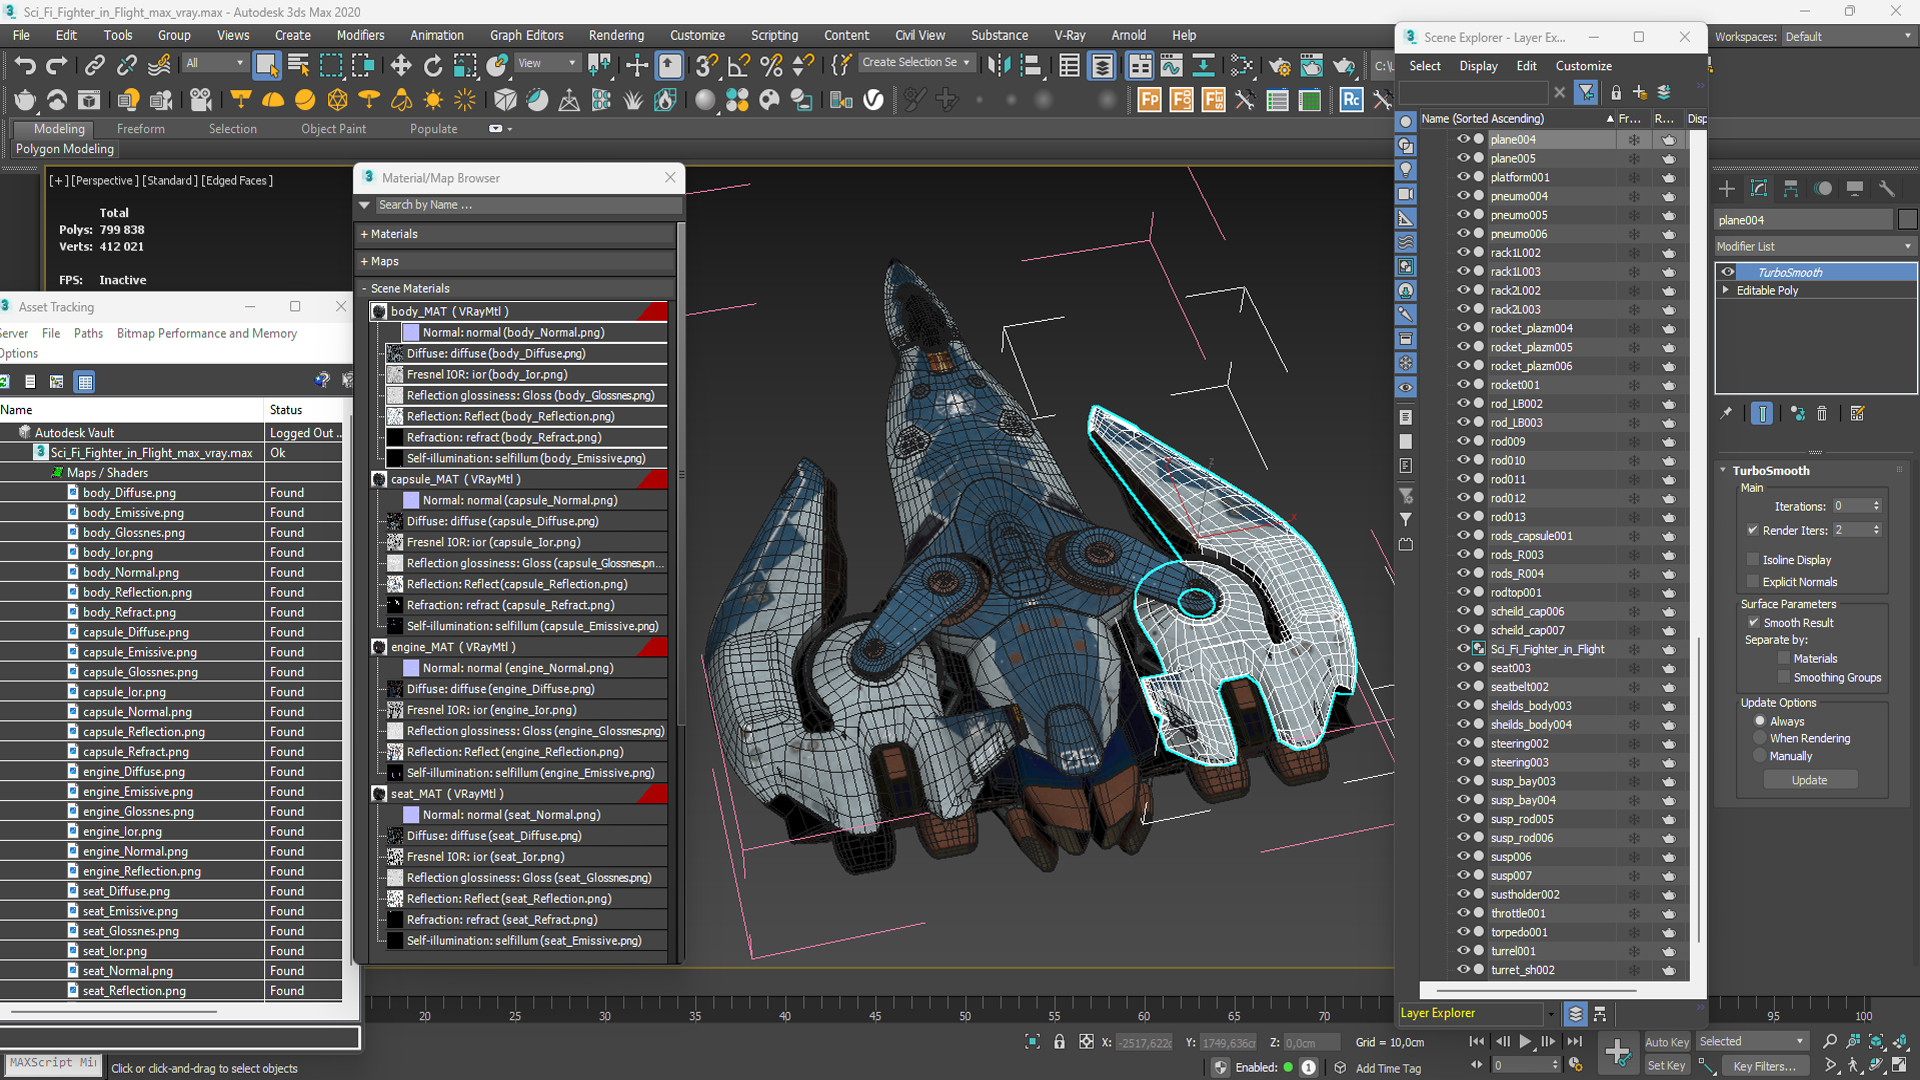Screen dimensions: 1920x1080
Task: Open the Workspaces Default dropdown
Action: [x=1848, y=37]
